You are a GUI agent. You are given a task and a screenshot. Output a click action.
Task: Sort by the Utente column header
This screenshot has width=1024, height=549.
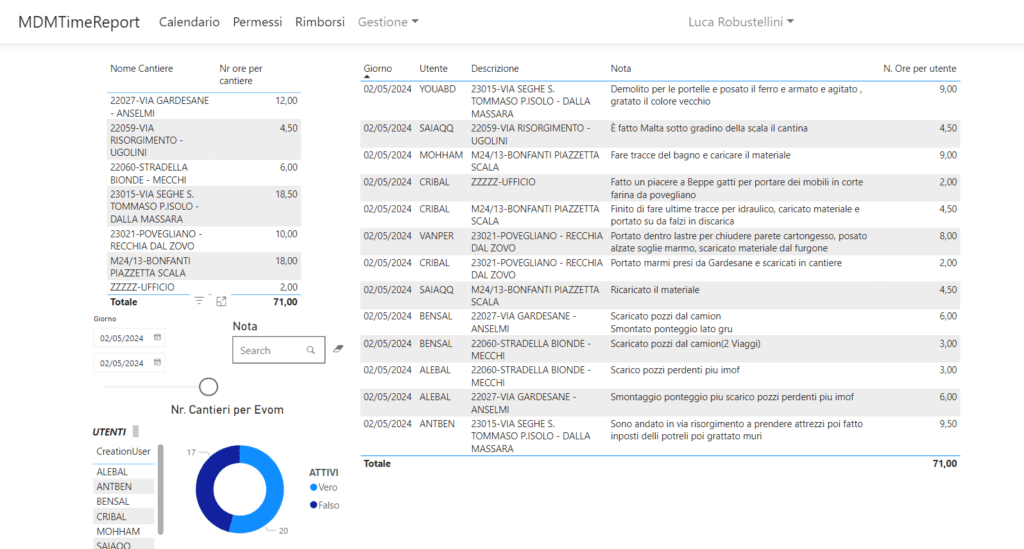[434, 69]
